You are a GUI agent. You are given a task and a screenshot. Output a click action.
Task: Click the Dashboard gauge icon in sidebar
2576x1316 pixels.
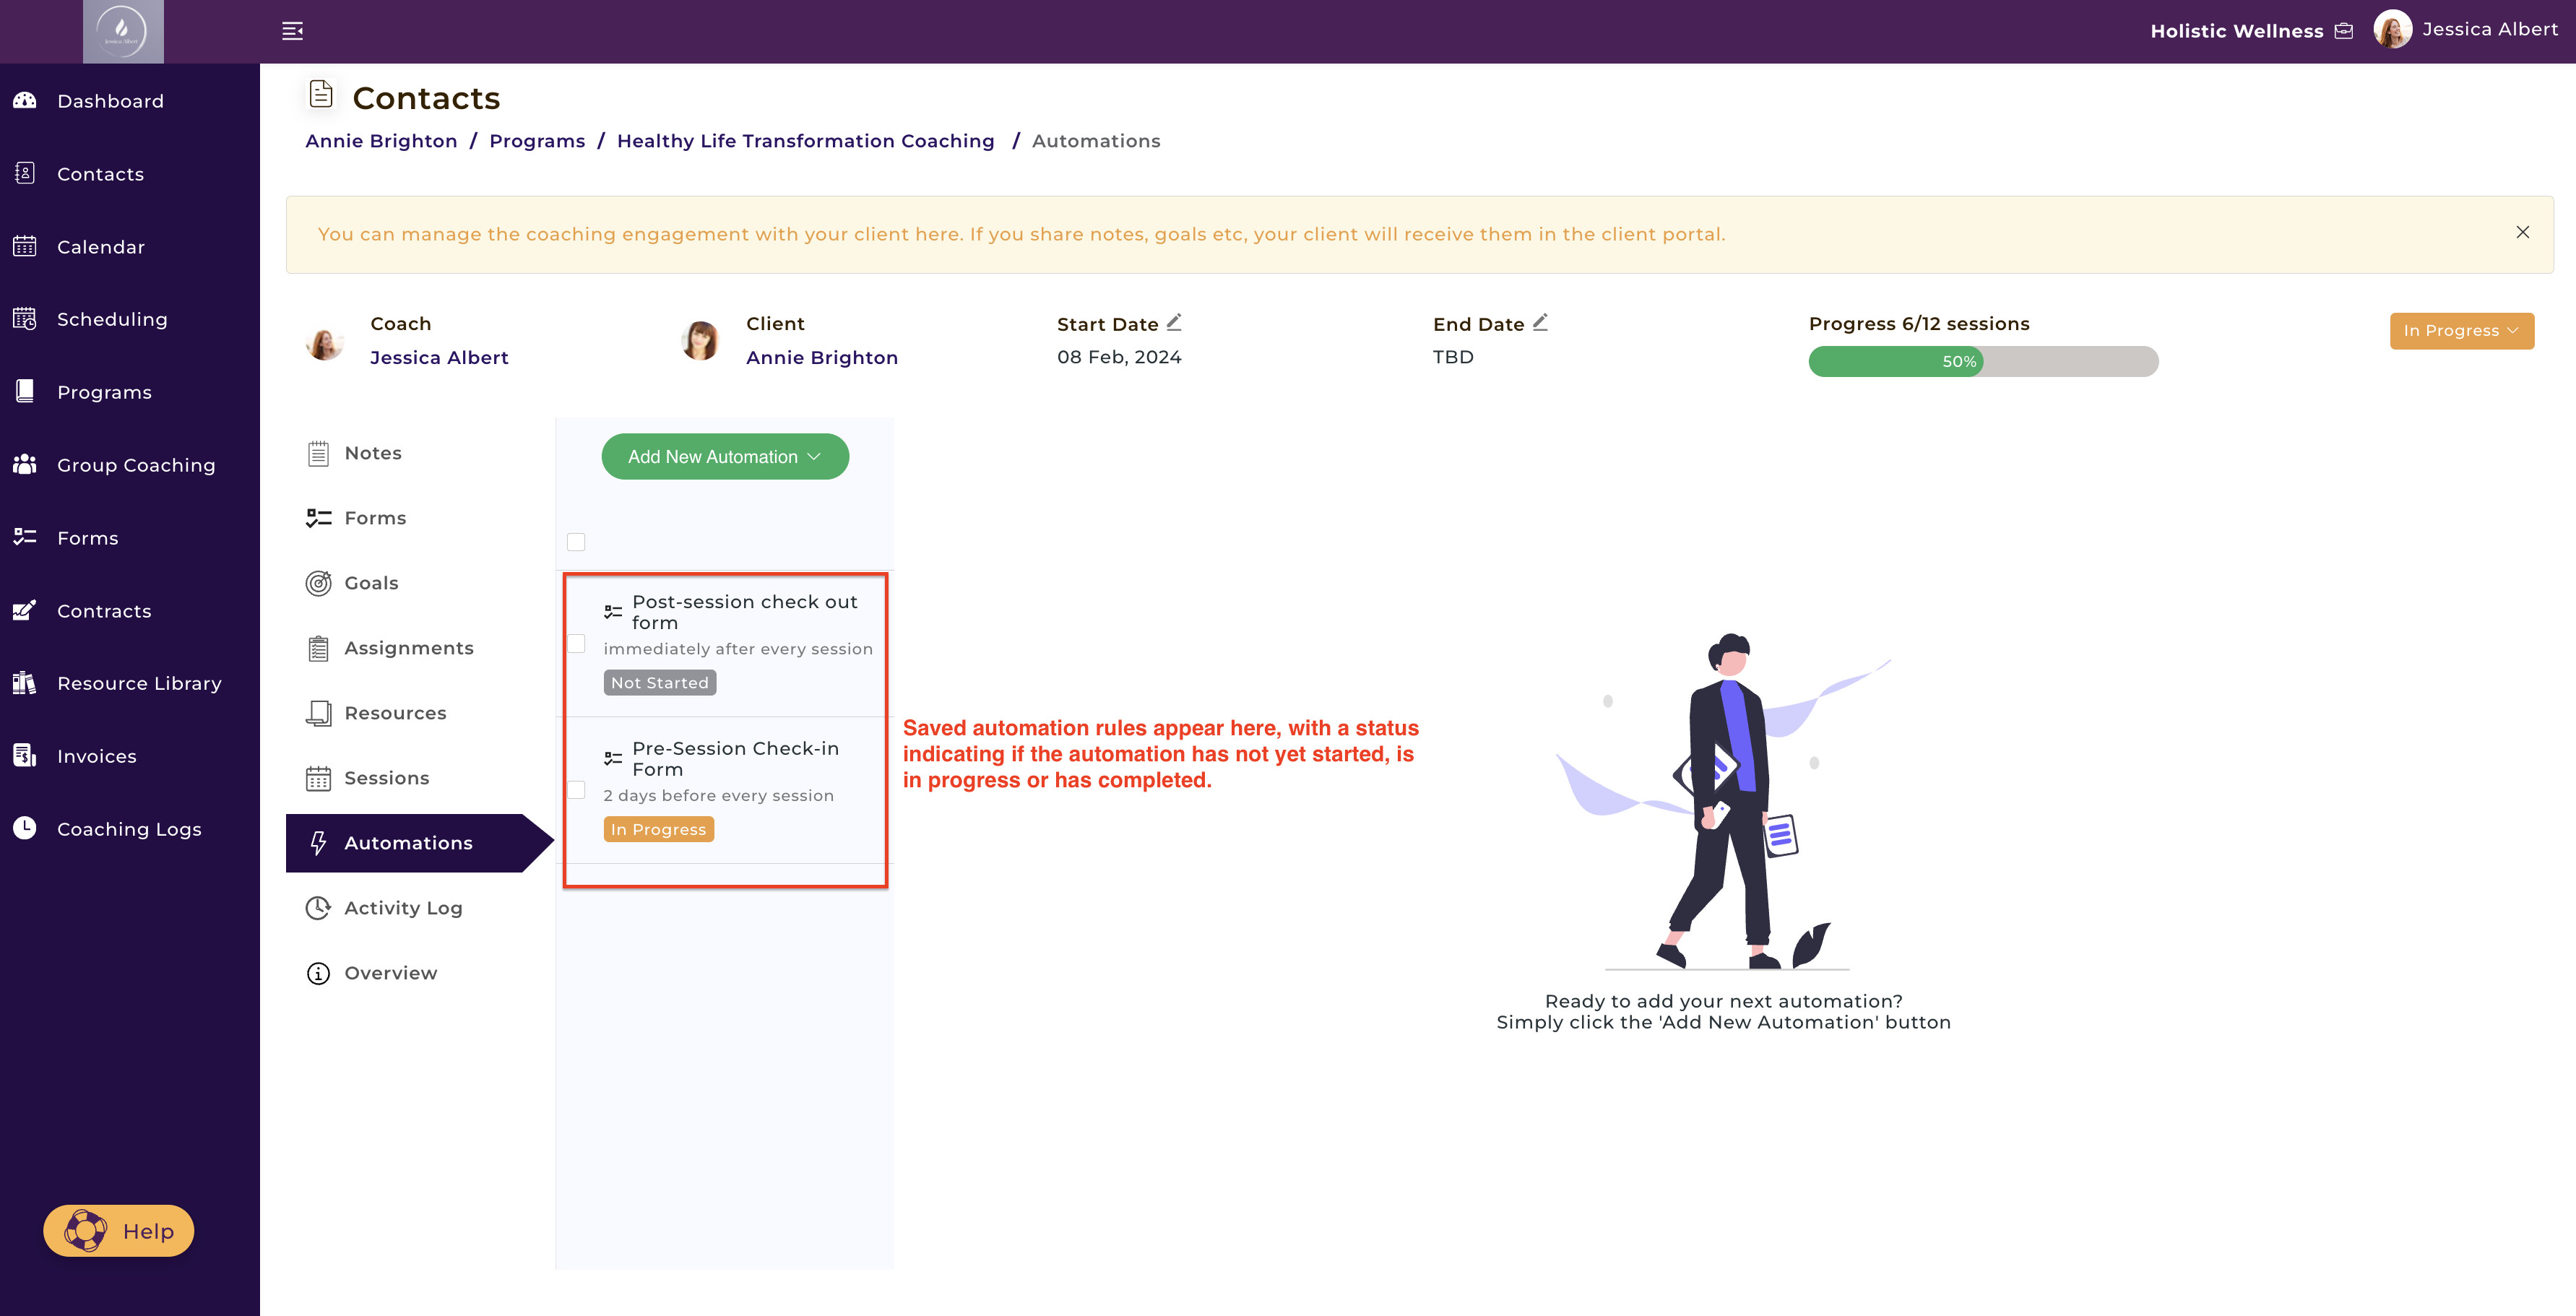tap(25, 100)
